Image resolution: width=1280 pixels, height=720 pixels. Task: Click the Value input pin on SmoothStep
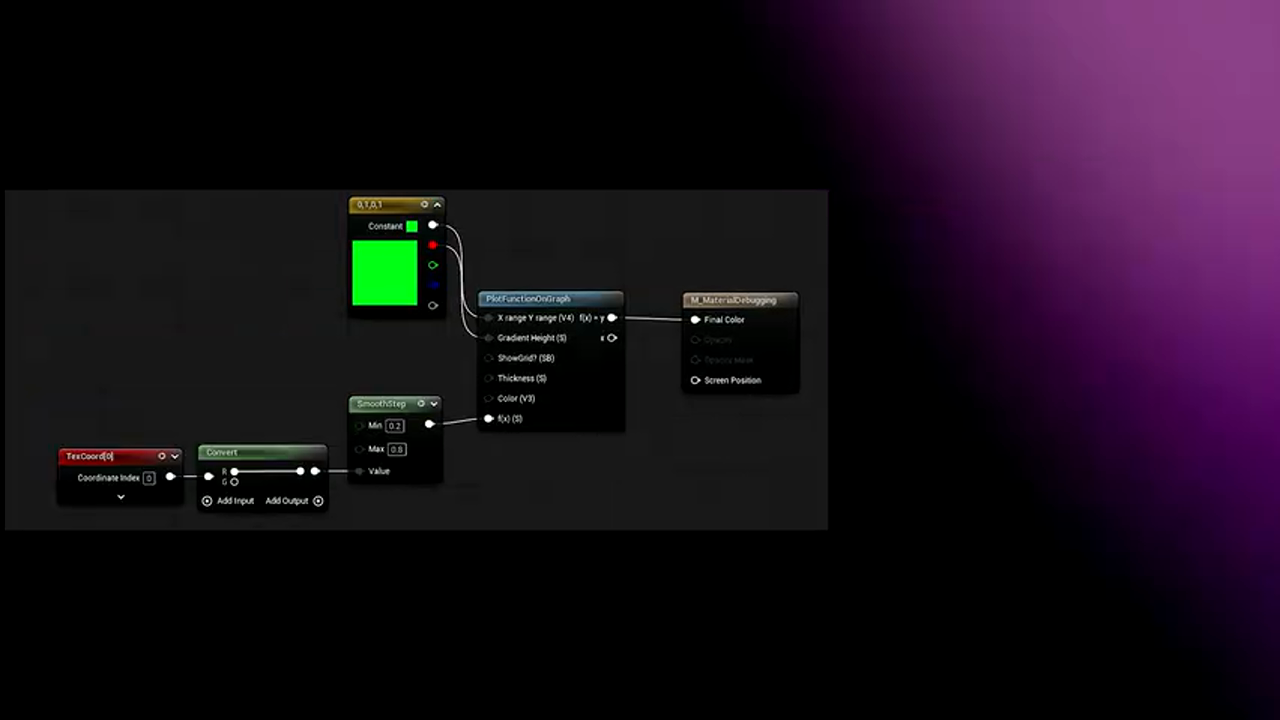click(359, 471)
